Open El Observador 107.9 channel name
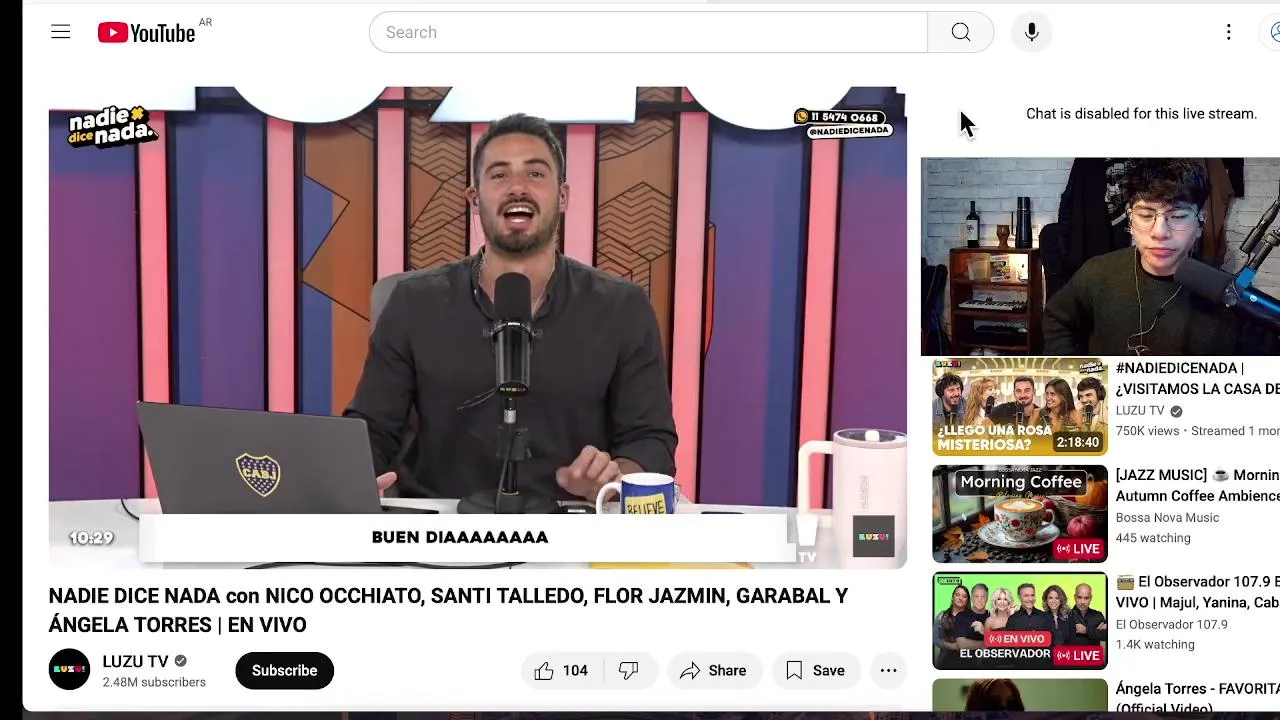Screen dimensions: 1280x720 [x=1171, y=624]
